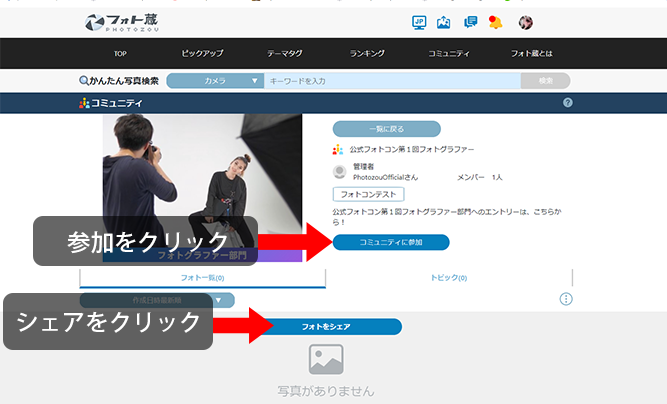This screenshot has height=404, width=667.
Task: Click the キーワードを入力 search field
Action: 392,81
